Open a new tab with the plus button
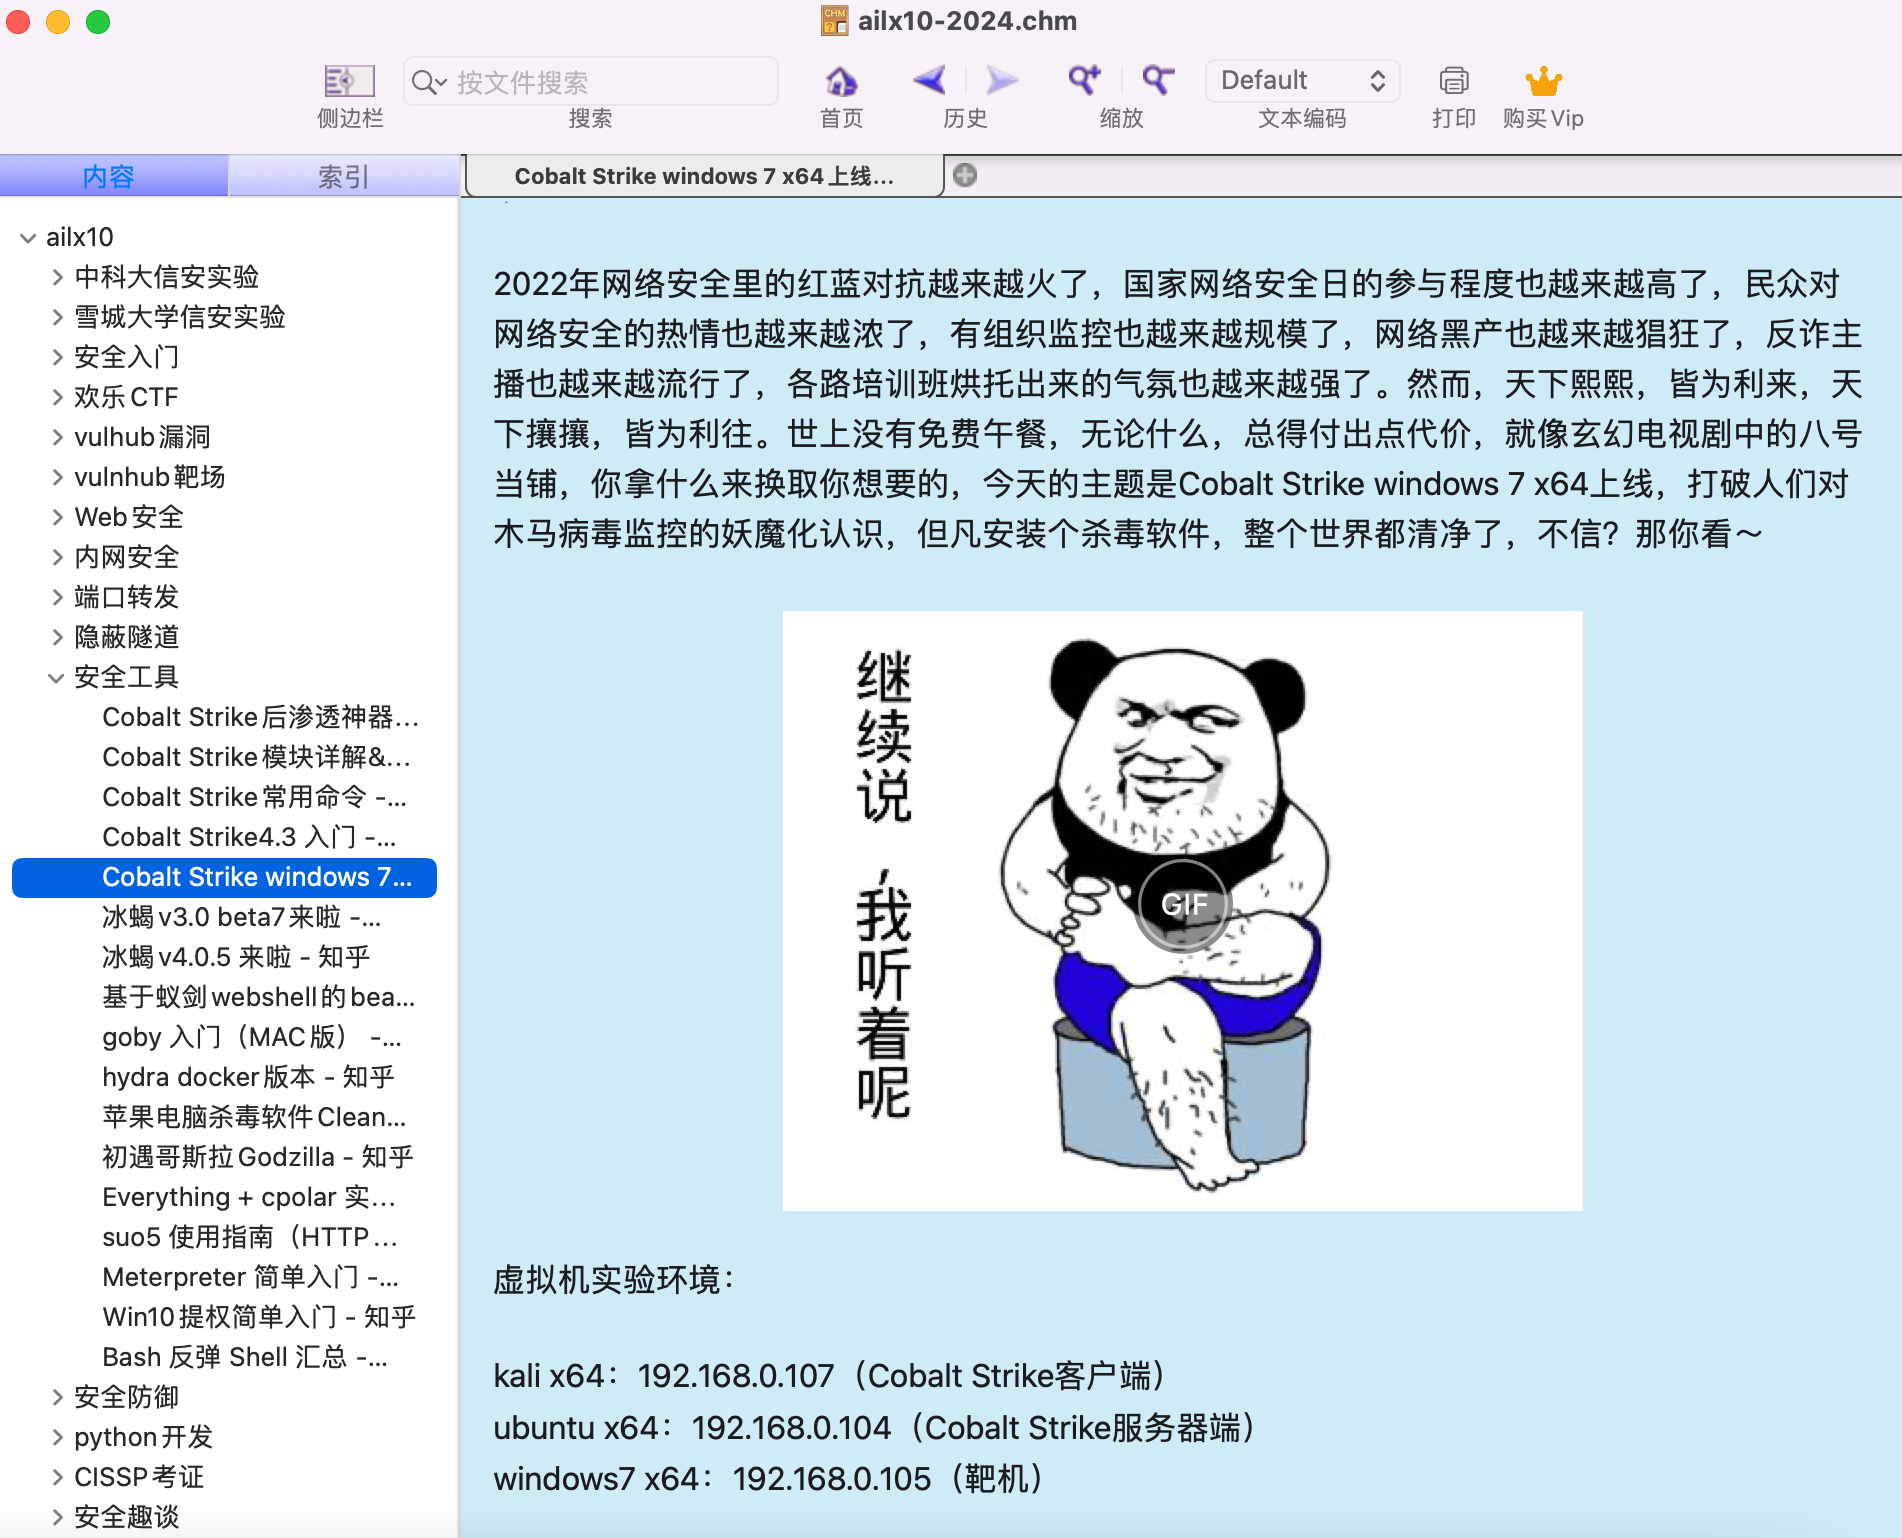 (964, 175)
